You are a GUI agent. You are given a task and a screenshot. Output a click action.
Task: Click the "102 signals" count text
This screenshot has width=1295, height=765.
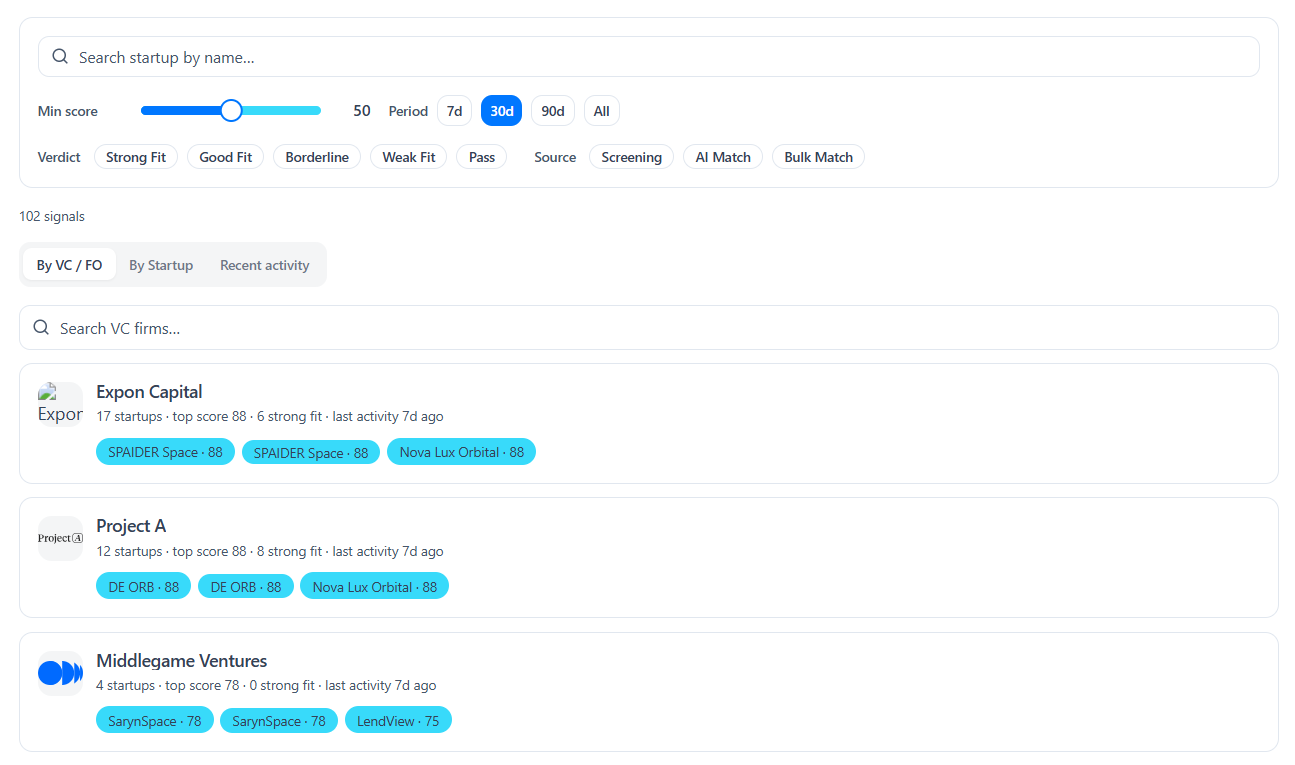click(52, 216)
